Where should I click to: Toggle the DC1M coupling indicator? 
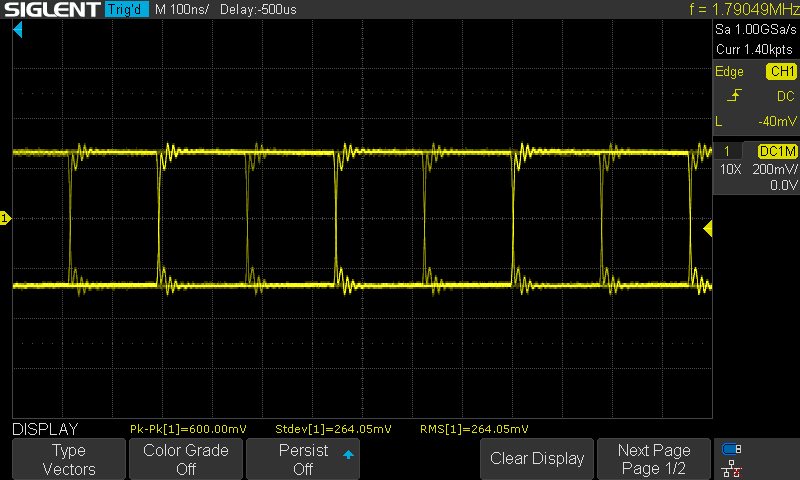coord(777,151)
